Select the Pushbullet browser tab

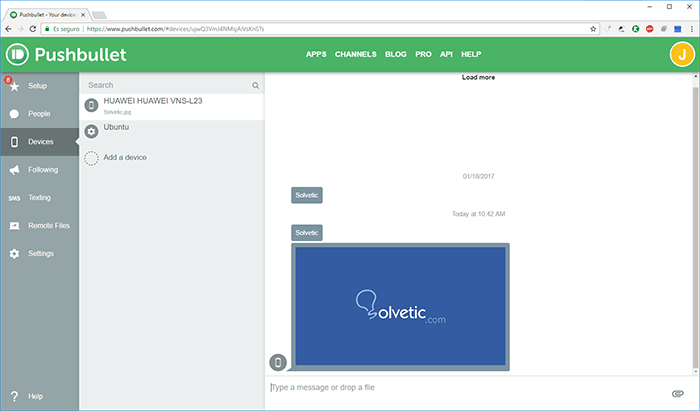(46, 15)
